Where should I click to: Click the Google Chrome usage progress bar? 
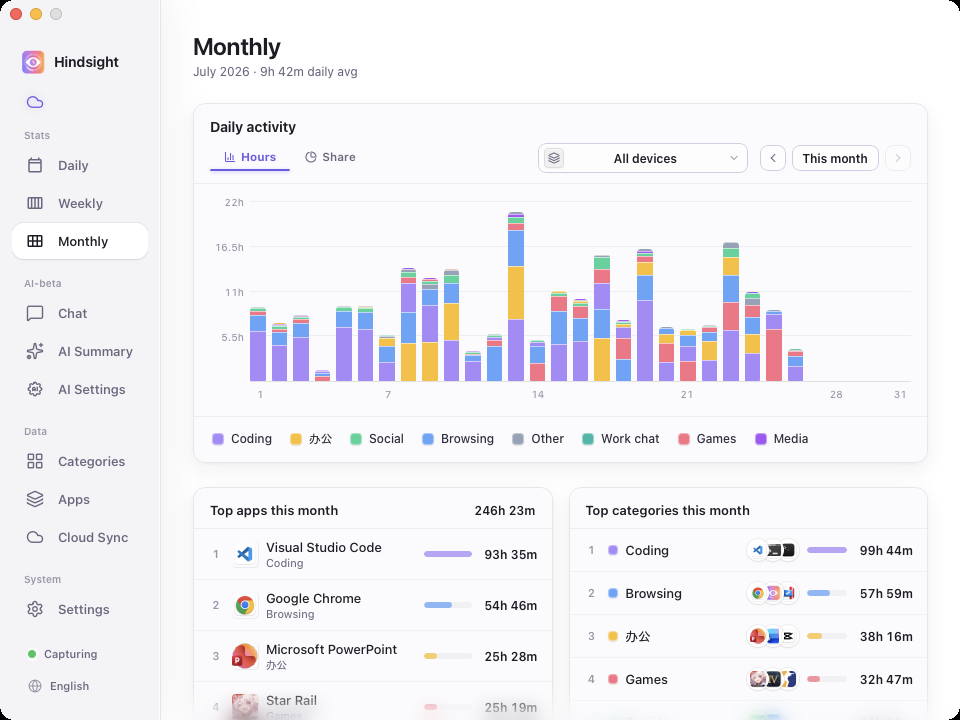coord(448,605)
